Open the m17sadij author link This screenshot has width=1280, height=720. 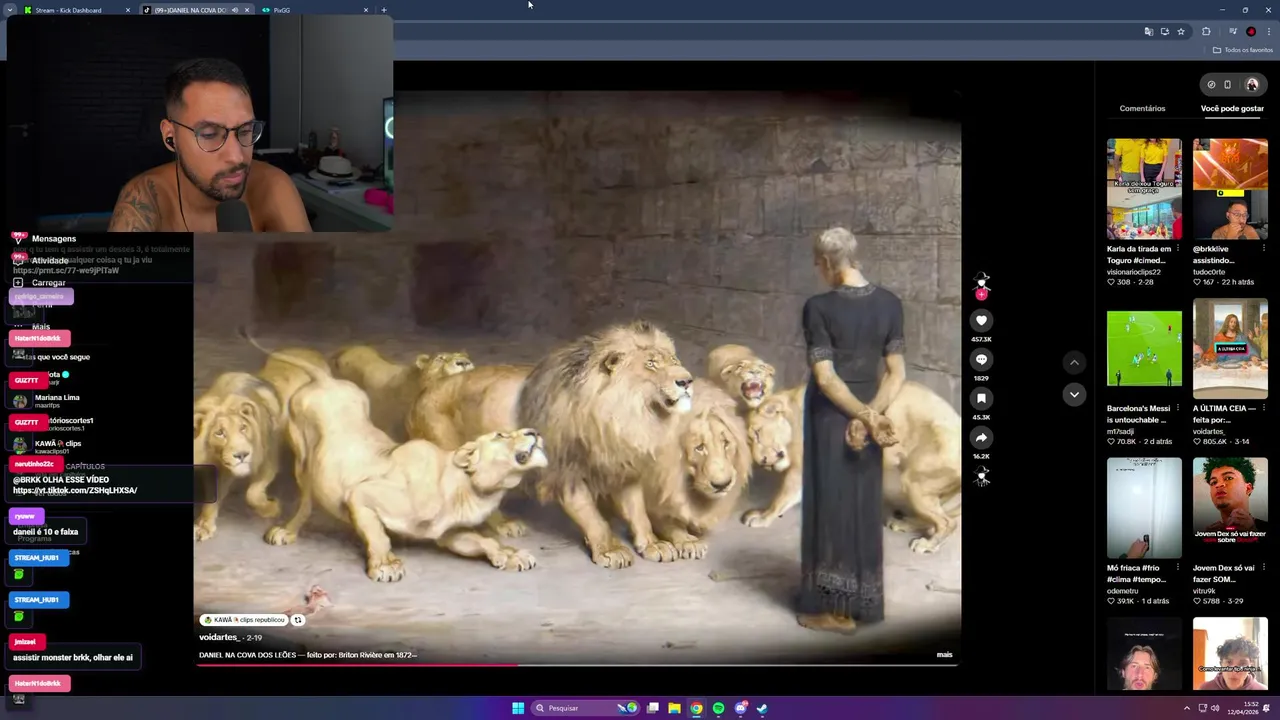click(1120, 431)
